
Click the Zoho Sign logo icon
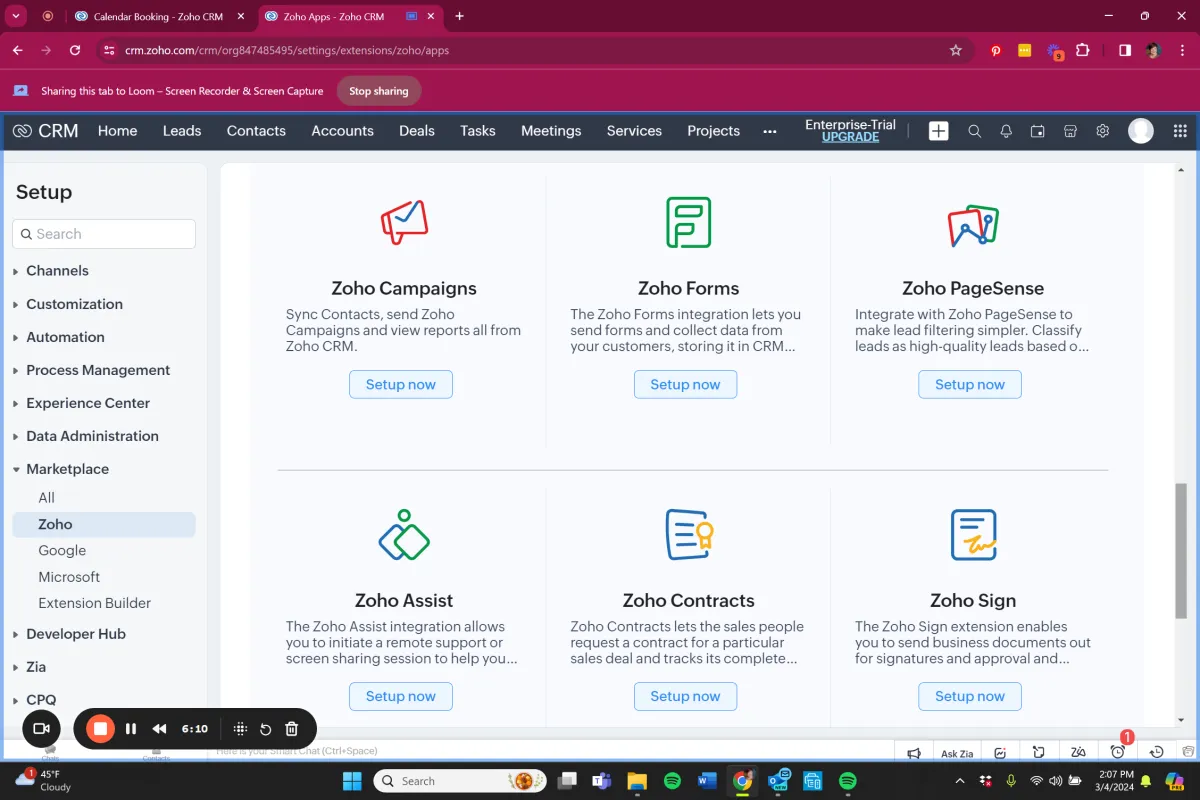click(973, 535)
